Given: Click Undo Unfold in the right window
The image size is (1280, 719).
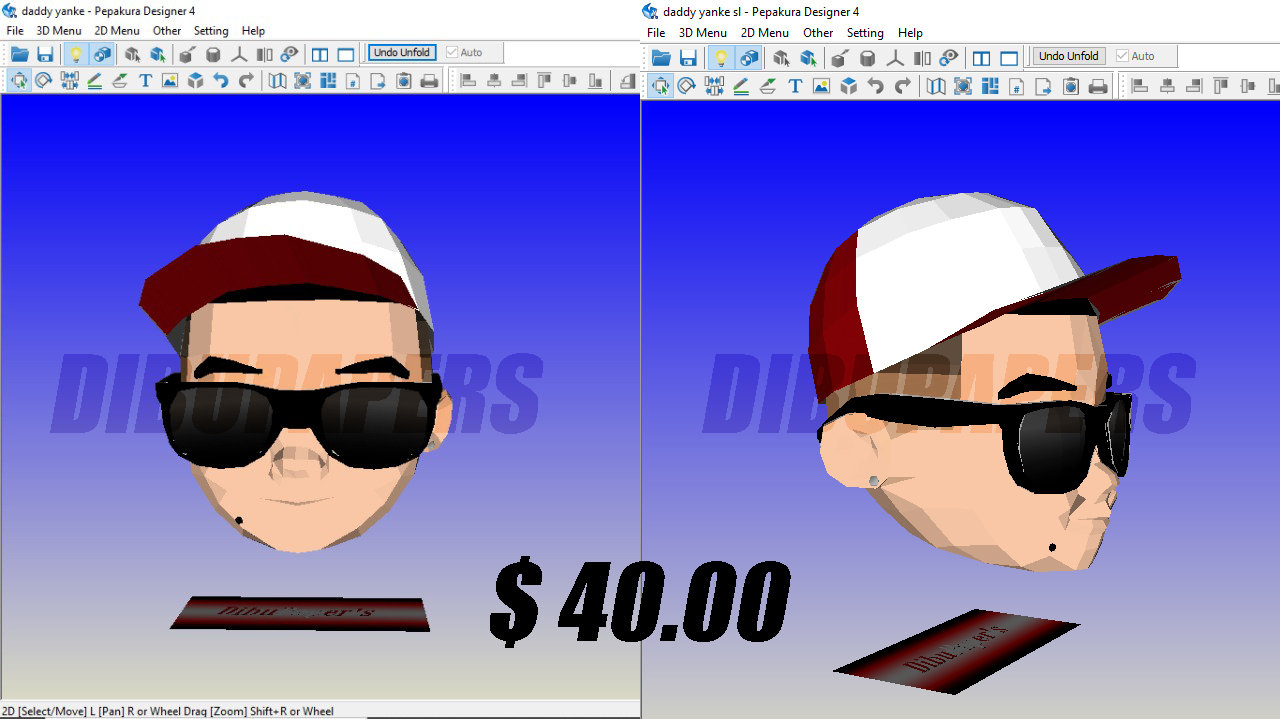Looking at the screenshot, I should pyautogui.click(x=1069, y=56).
